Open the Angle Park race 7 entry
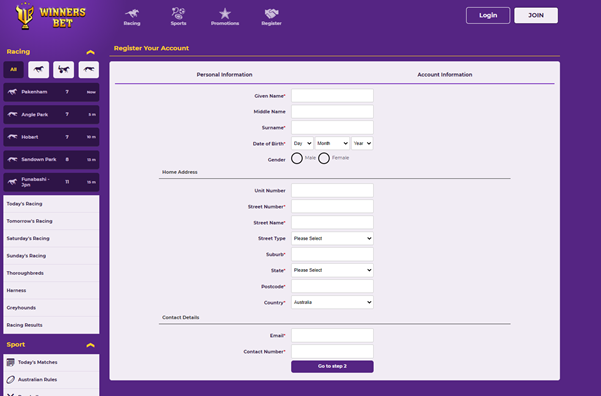The width and height of the screenshot is (601, 396). point(51,115)
